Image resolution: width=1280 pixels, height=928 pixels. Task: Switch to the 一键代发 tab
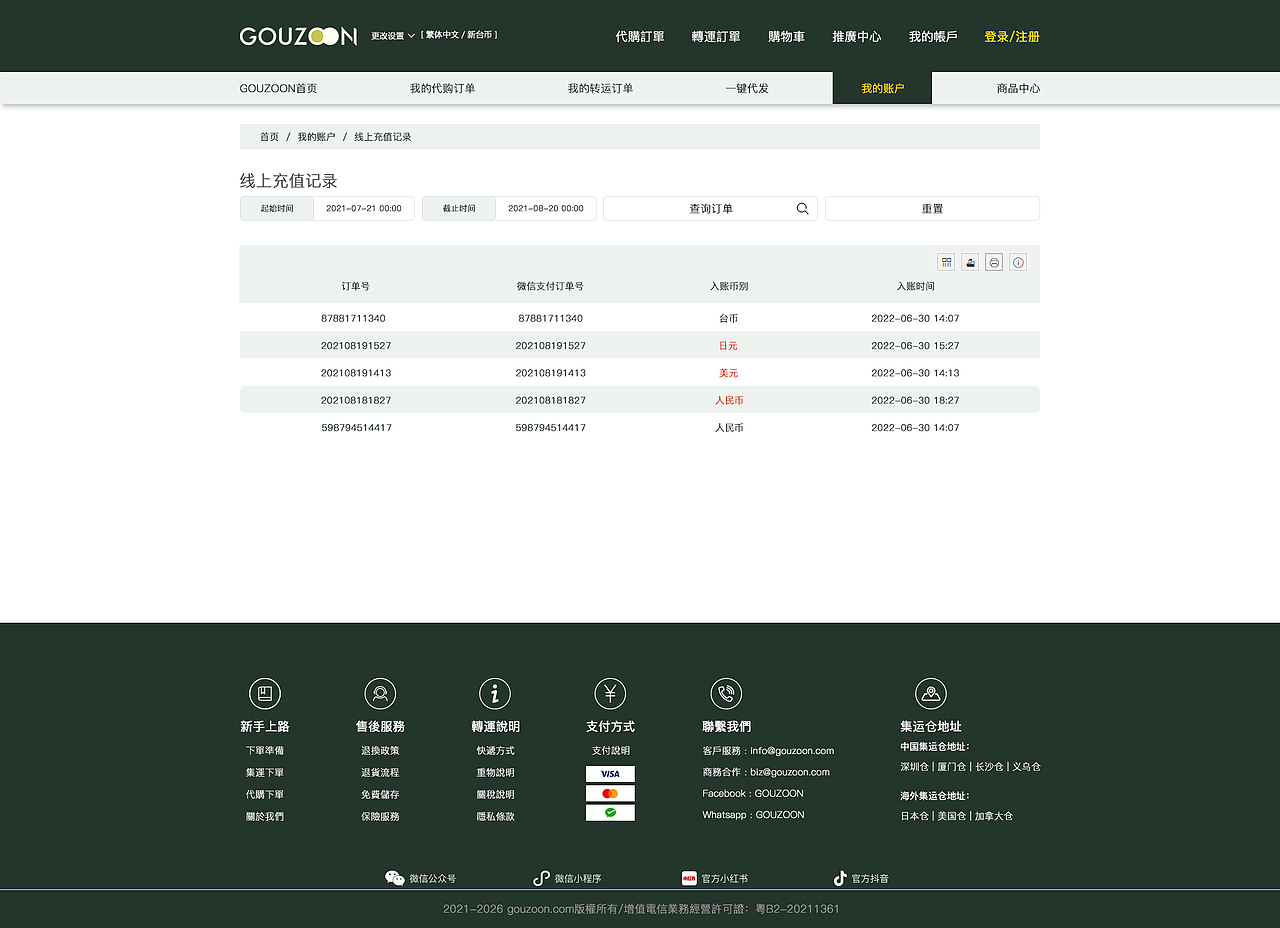pos(747,88)
